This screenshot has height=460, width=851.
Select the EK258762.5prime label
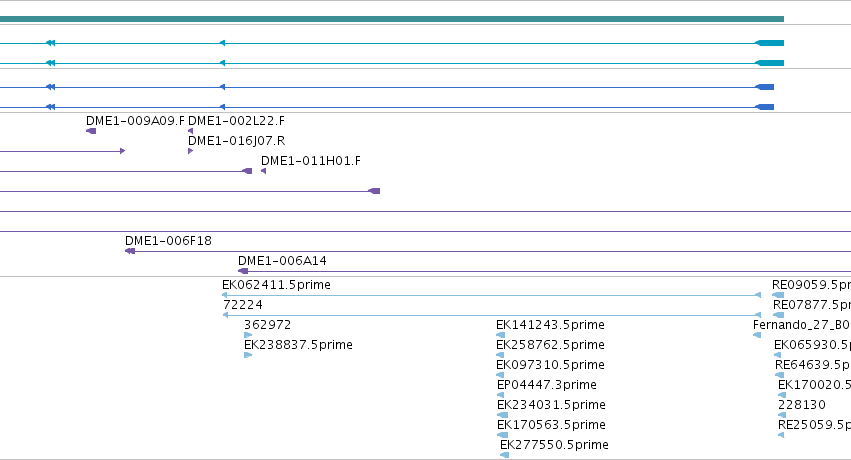click(550, 345)
